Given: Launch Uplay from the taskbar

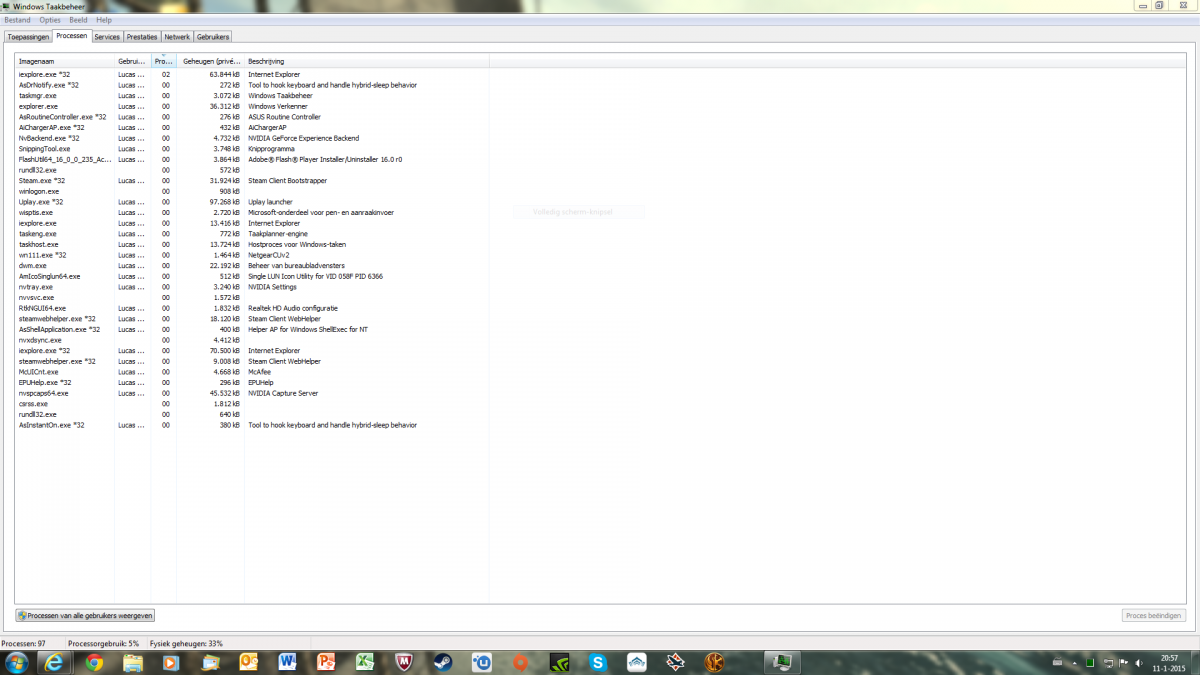Looking at the screenshot, I should (481, 662).
